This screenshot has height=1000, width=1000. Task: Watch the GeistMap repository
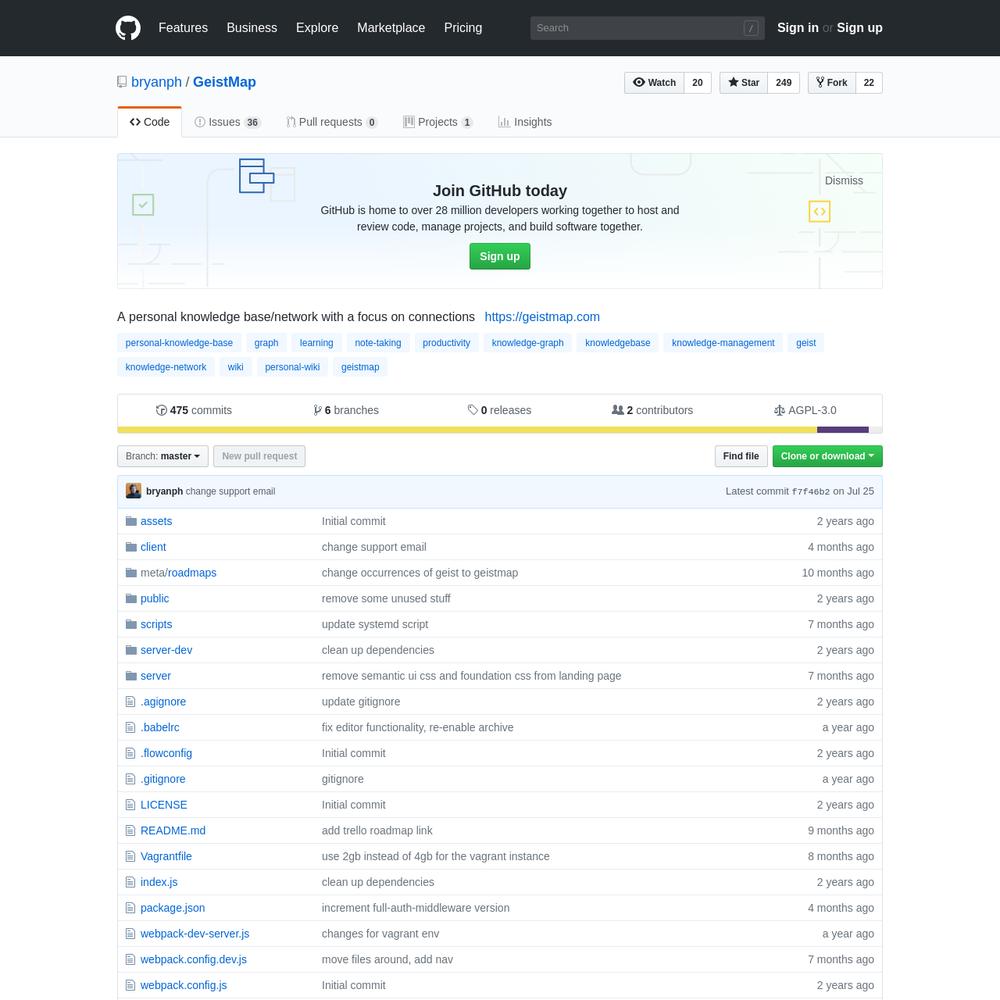point(654,83)
